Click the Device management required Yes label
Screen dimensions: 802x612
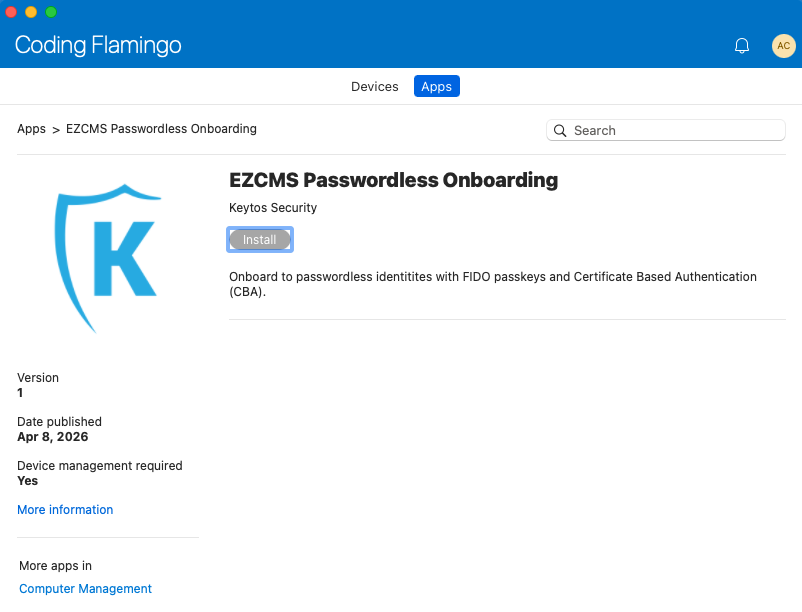25,480
